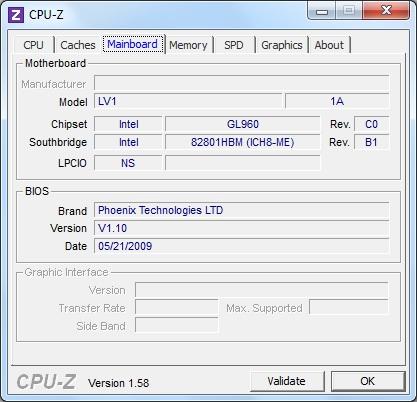417x402 pixels.
Task: Click the Graphic Interface Version field
Action: coord(262,290)
